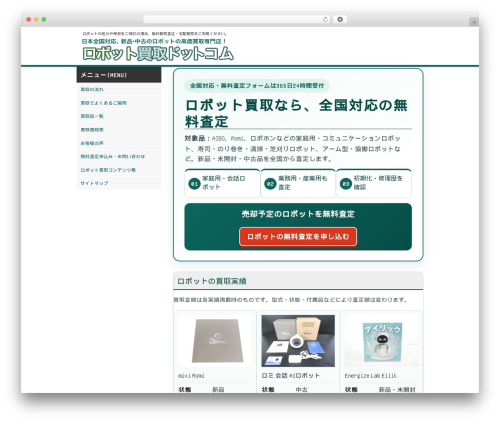Click the round extension icon beside address bar
Image resolution: width=500 pixels, height=423 pixels.
point(340,19)
